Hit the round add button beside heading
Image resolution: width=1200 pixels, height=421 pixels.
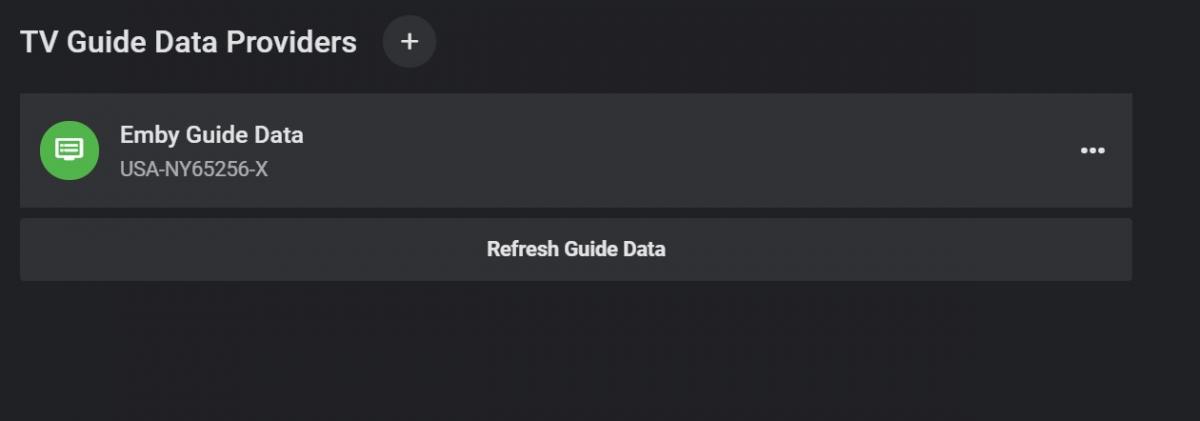(x=409, y=42)
